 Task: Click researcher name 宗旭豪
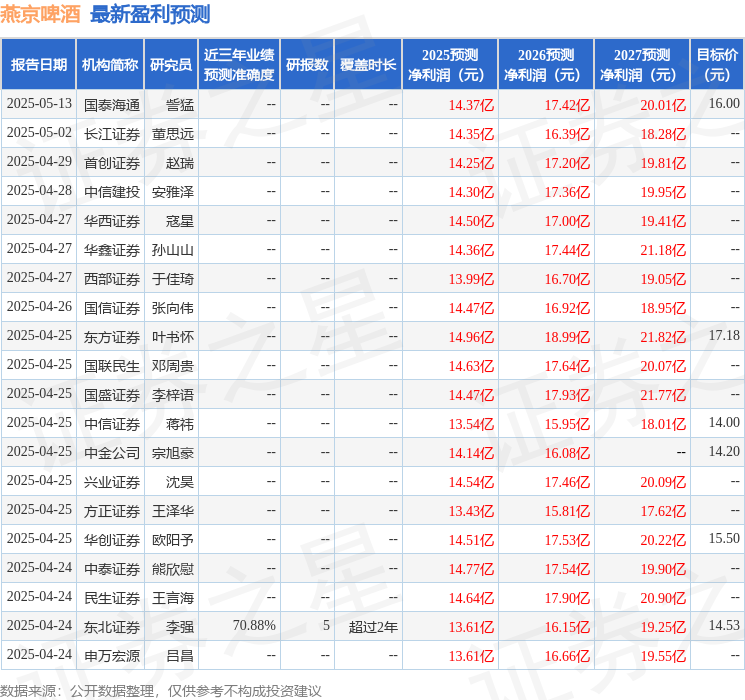(x=173, y=453)
